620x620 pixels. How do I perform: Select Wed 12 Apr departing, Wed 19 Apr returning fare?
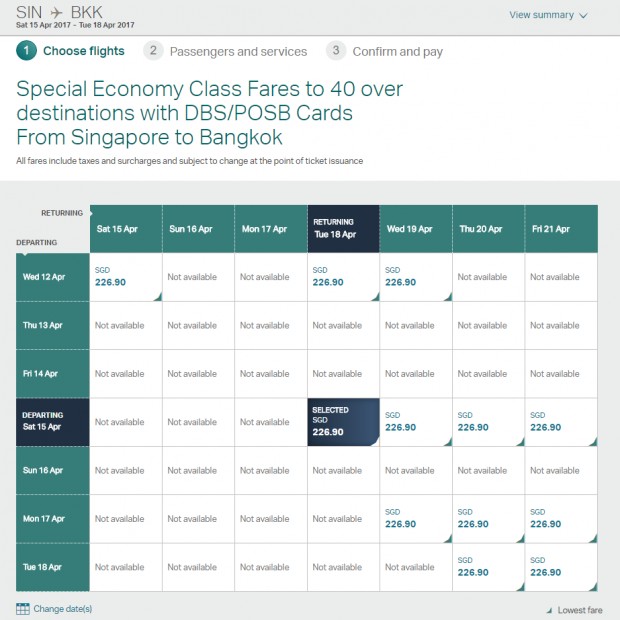click(x=416, y=277)
